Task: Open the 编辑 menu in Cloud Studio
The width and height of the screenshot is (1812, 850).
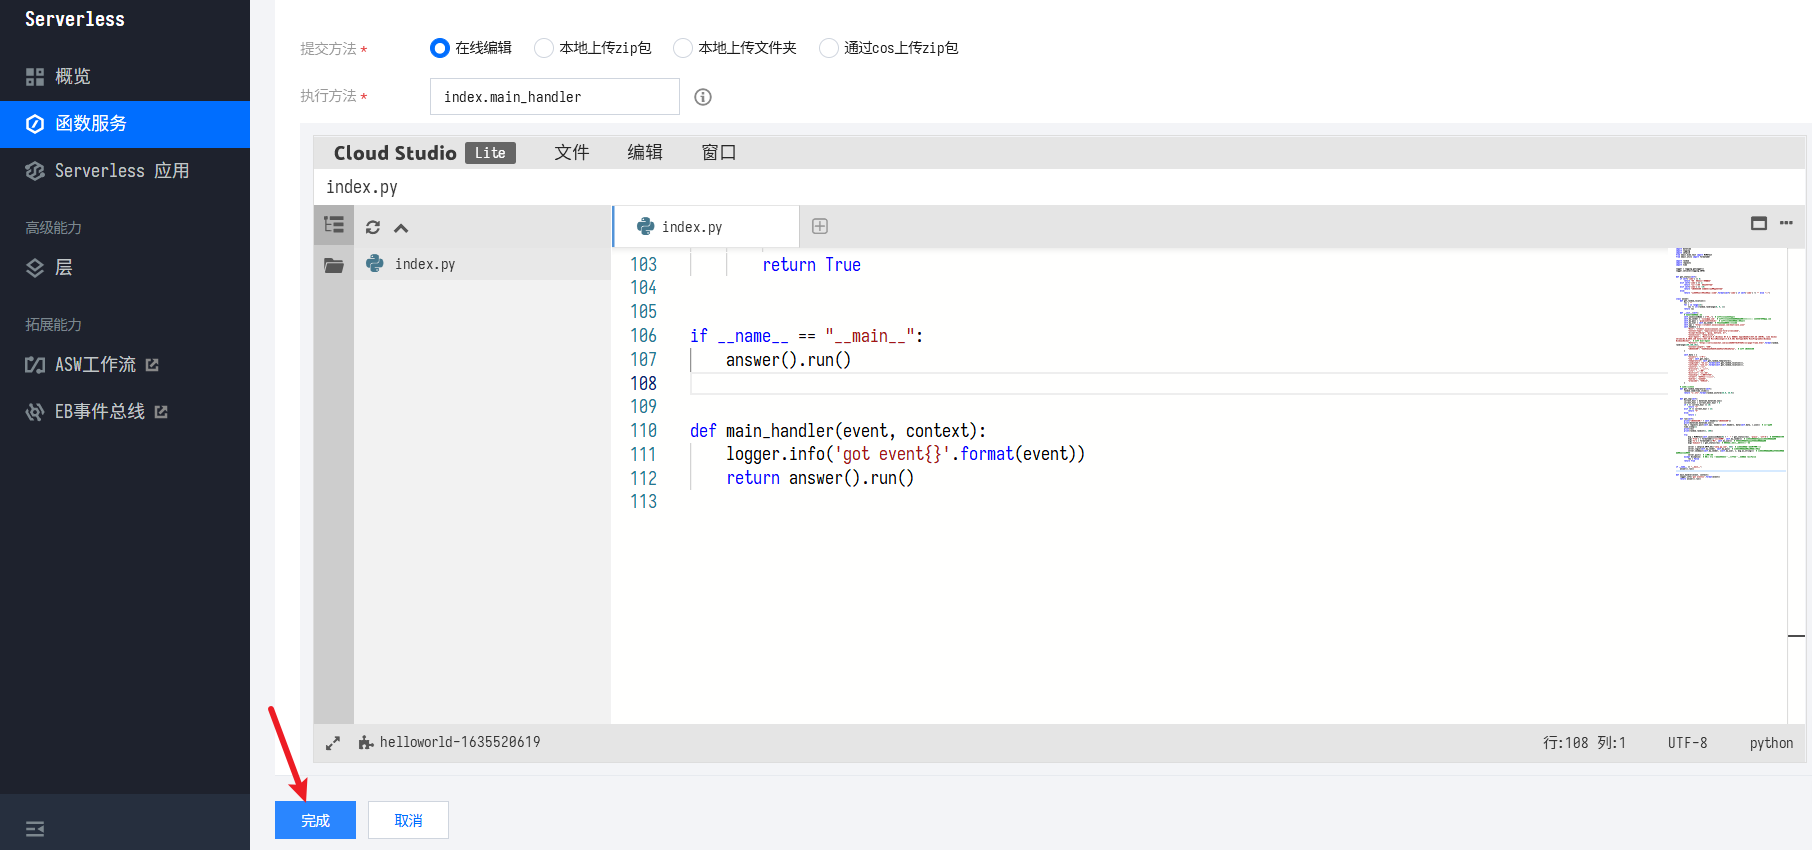Action: (x=645, y=153)
